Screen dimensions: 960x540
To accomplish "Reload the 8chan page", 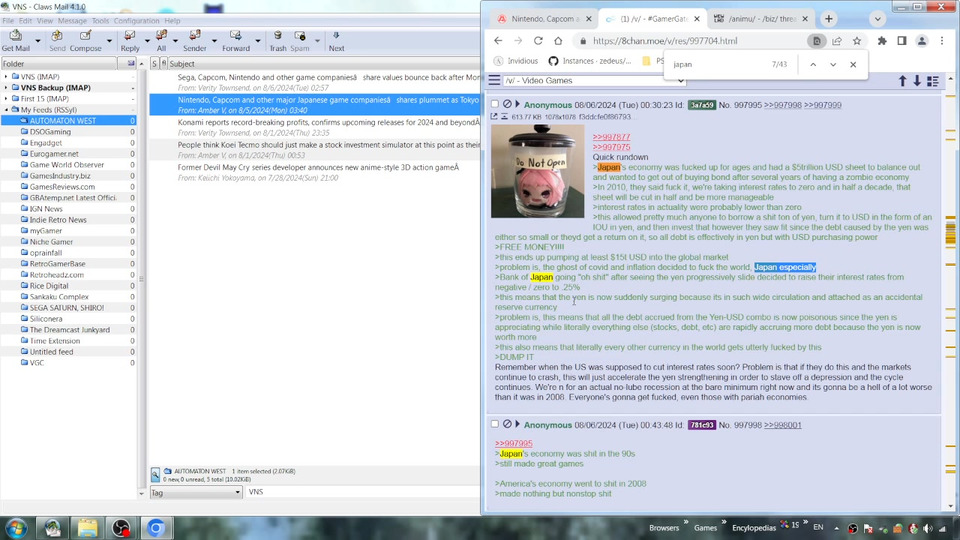I will [x=538, y=41].
